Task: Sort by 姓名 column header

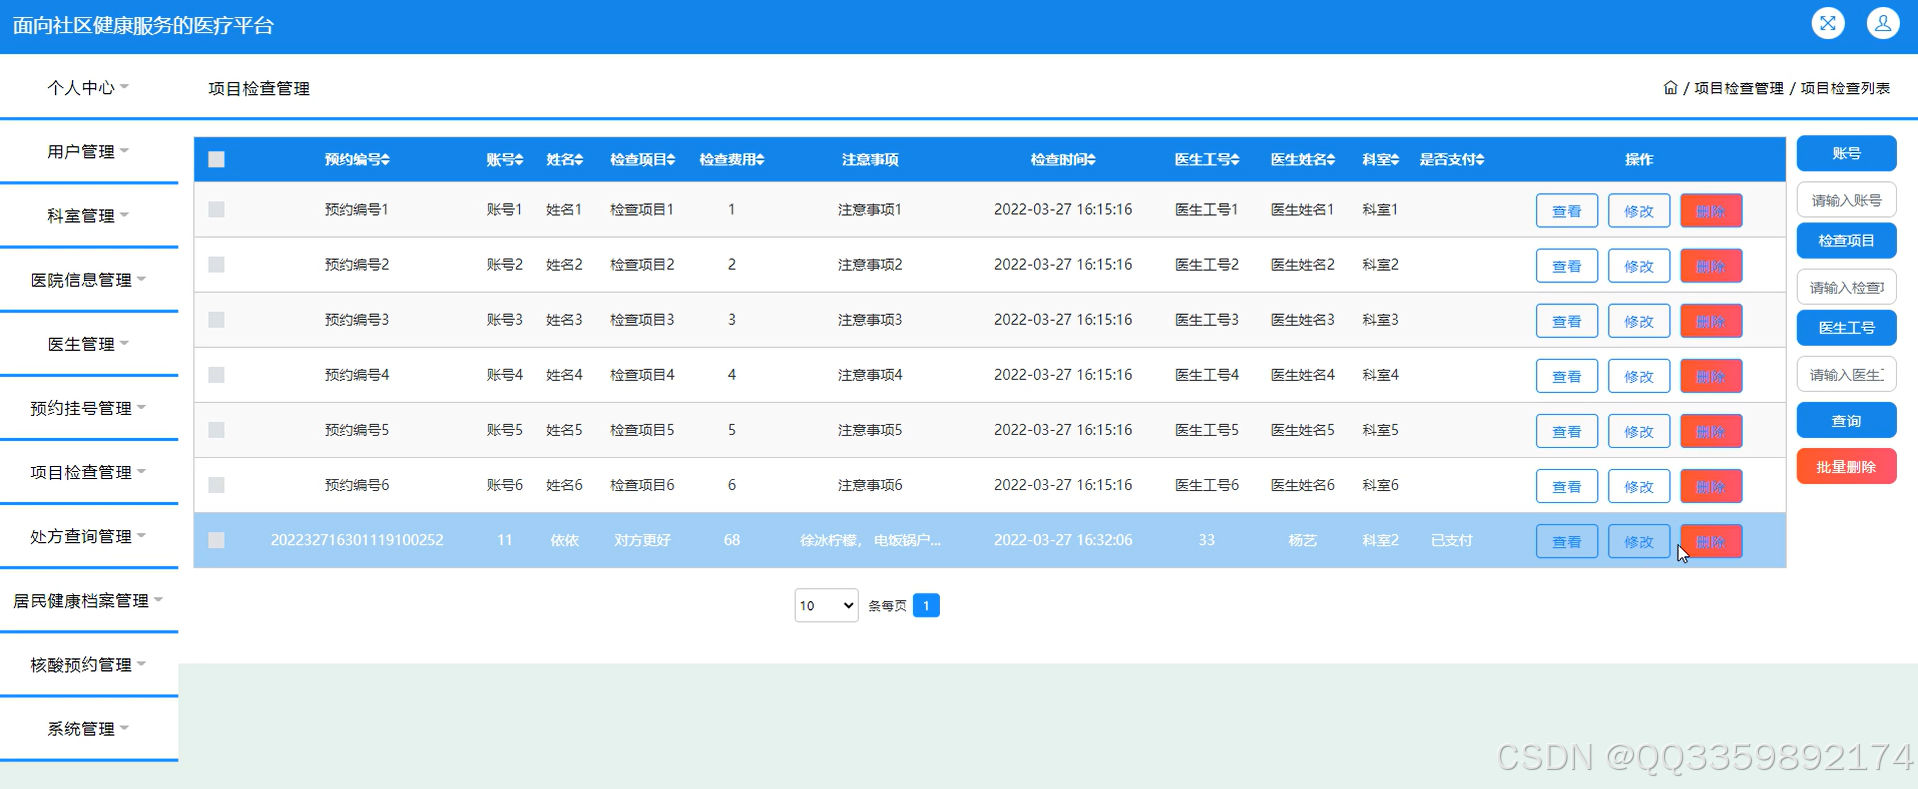Action: coord(564,160)
